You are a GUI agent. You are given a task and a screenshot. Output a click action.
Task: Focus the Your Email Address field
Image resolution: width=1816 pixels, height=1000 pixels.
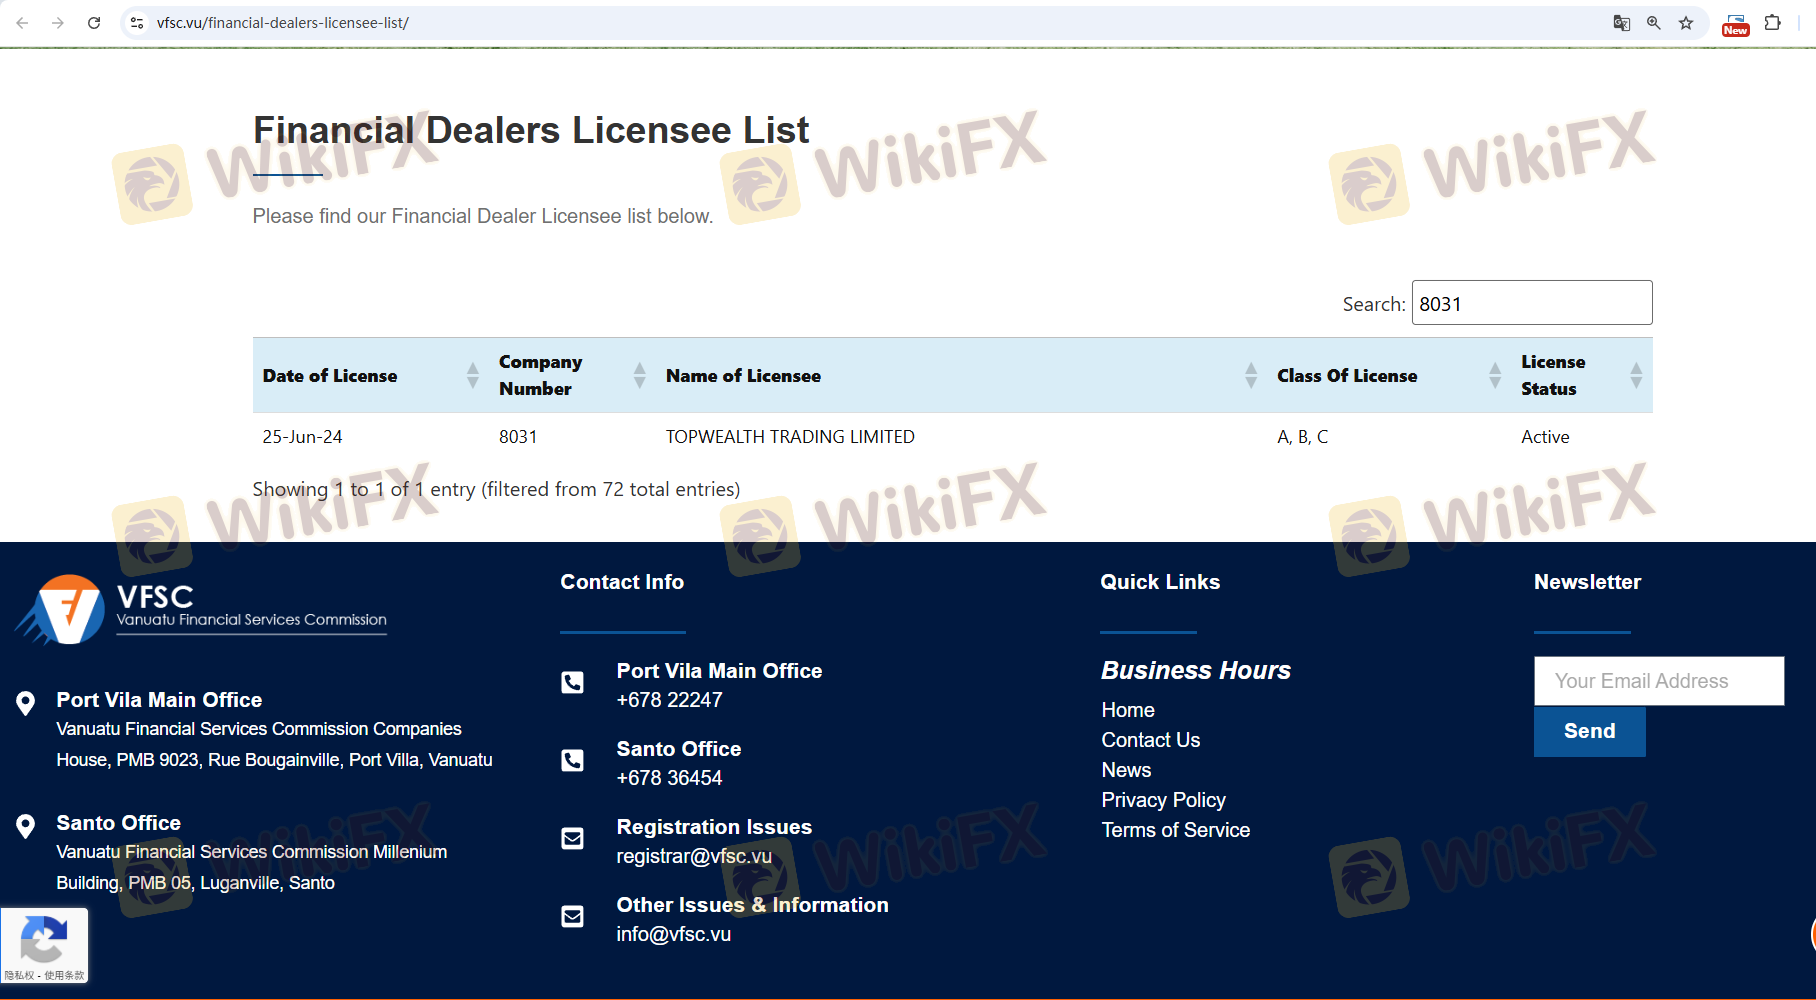click(1658, 681)
